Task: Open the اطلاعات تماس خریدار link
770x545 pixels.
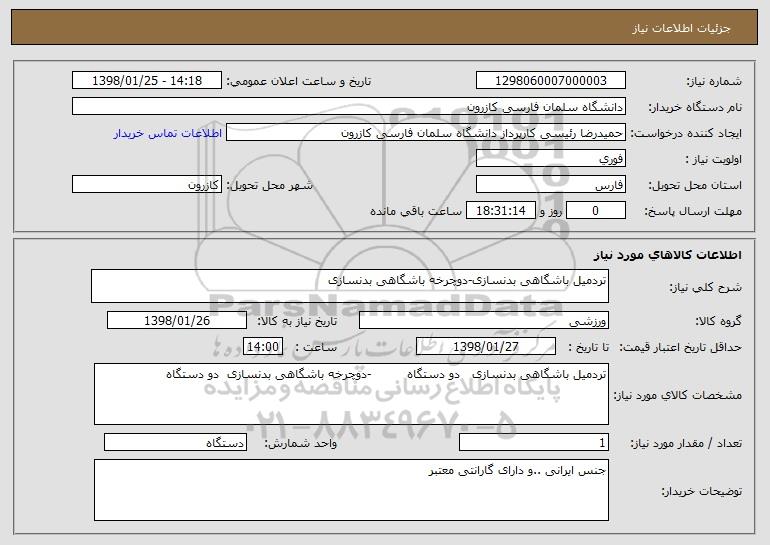Action: (x=168, y=133)
